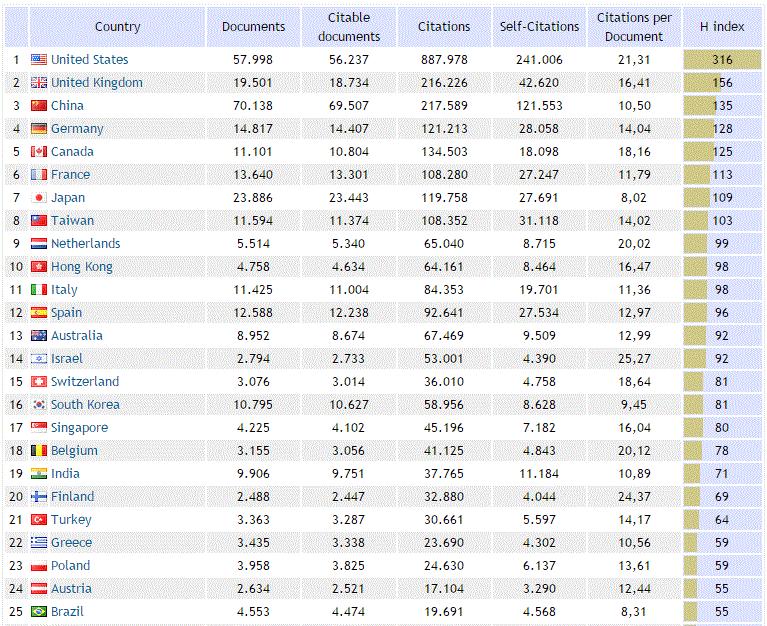The image size is (767, 626).
Task: Click the South Korea flag icon
Action: click(x=39, y=405)
